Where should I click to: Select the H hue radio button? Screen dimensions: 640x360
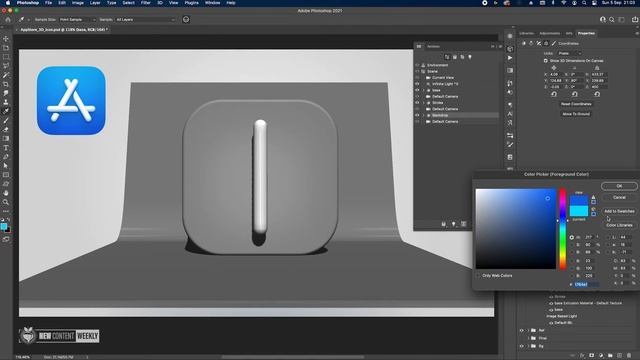[572, 237]
